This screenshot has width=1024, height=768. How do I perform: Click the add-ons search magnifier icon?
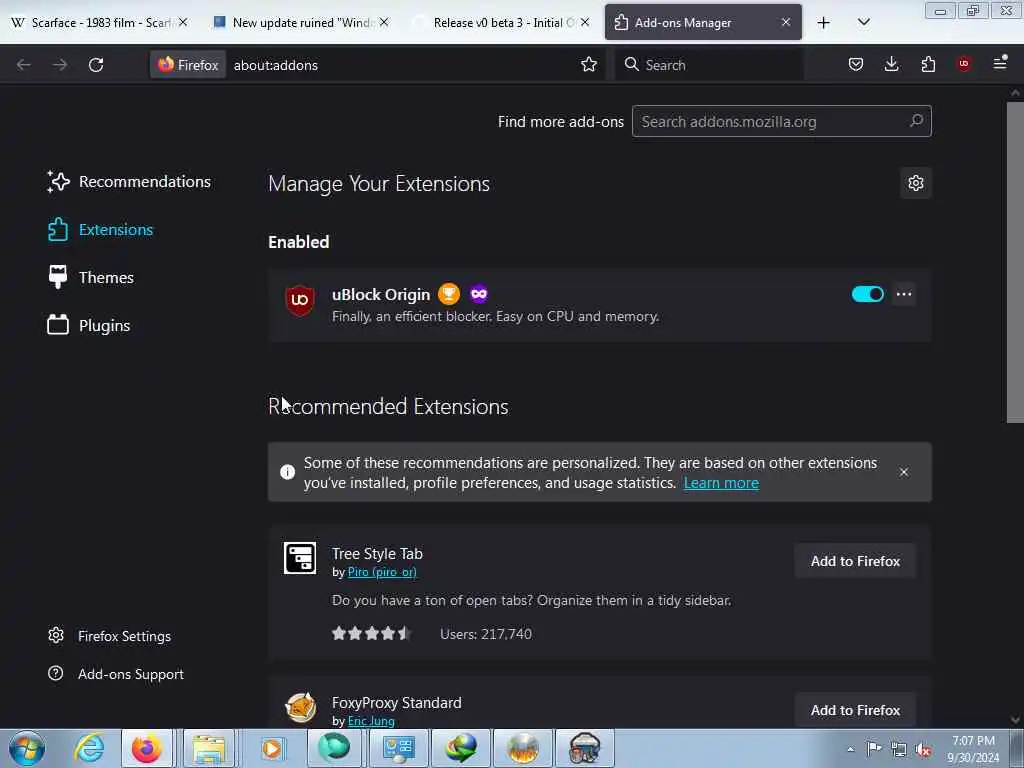tap(916, 120)
